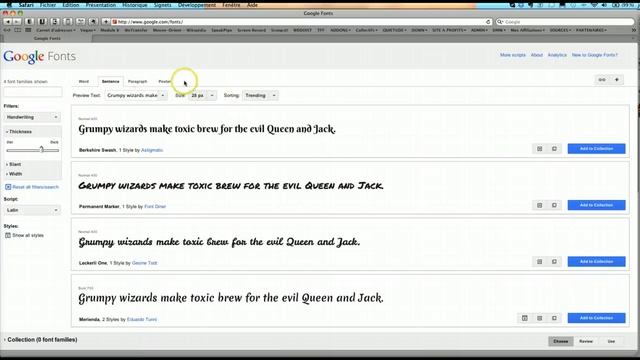
Task: Go forward with Safari's forward arrow
Action: (x=17, y=22)
